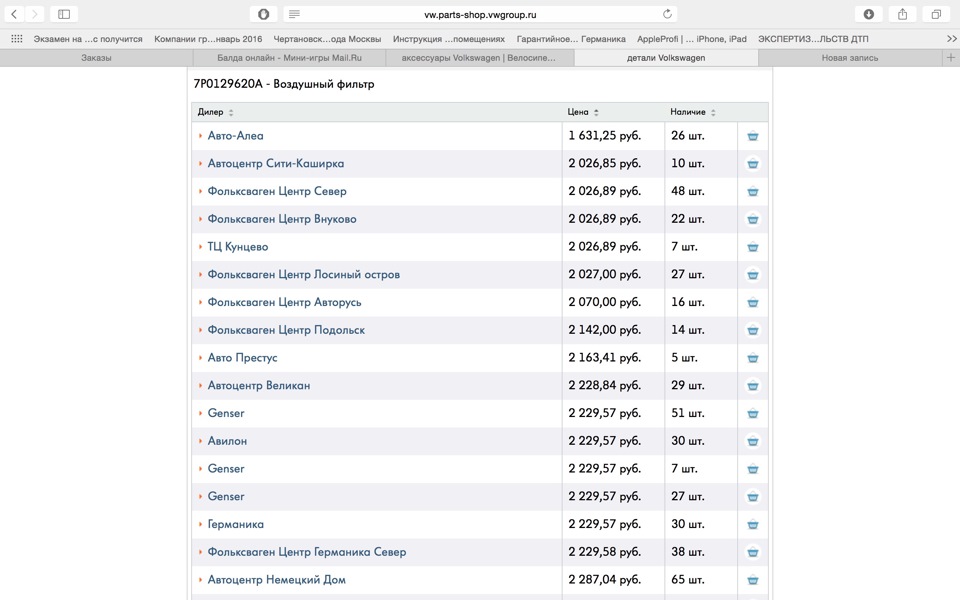The width and height of the screenshot is (960, 600).
Task: Select the stock value 65 шт.
Action: pos(688,579)
